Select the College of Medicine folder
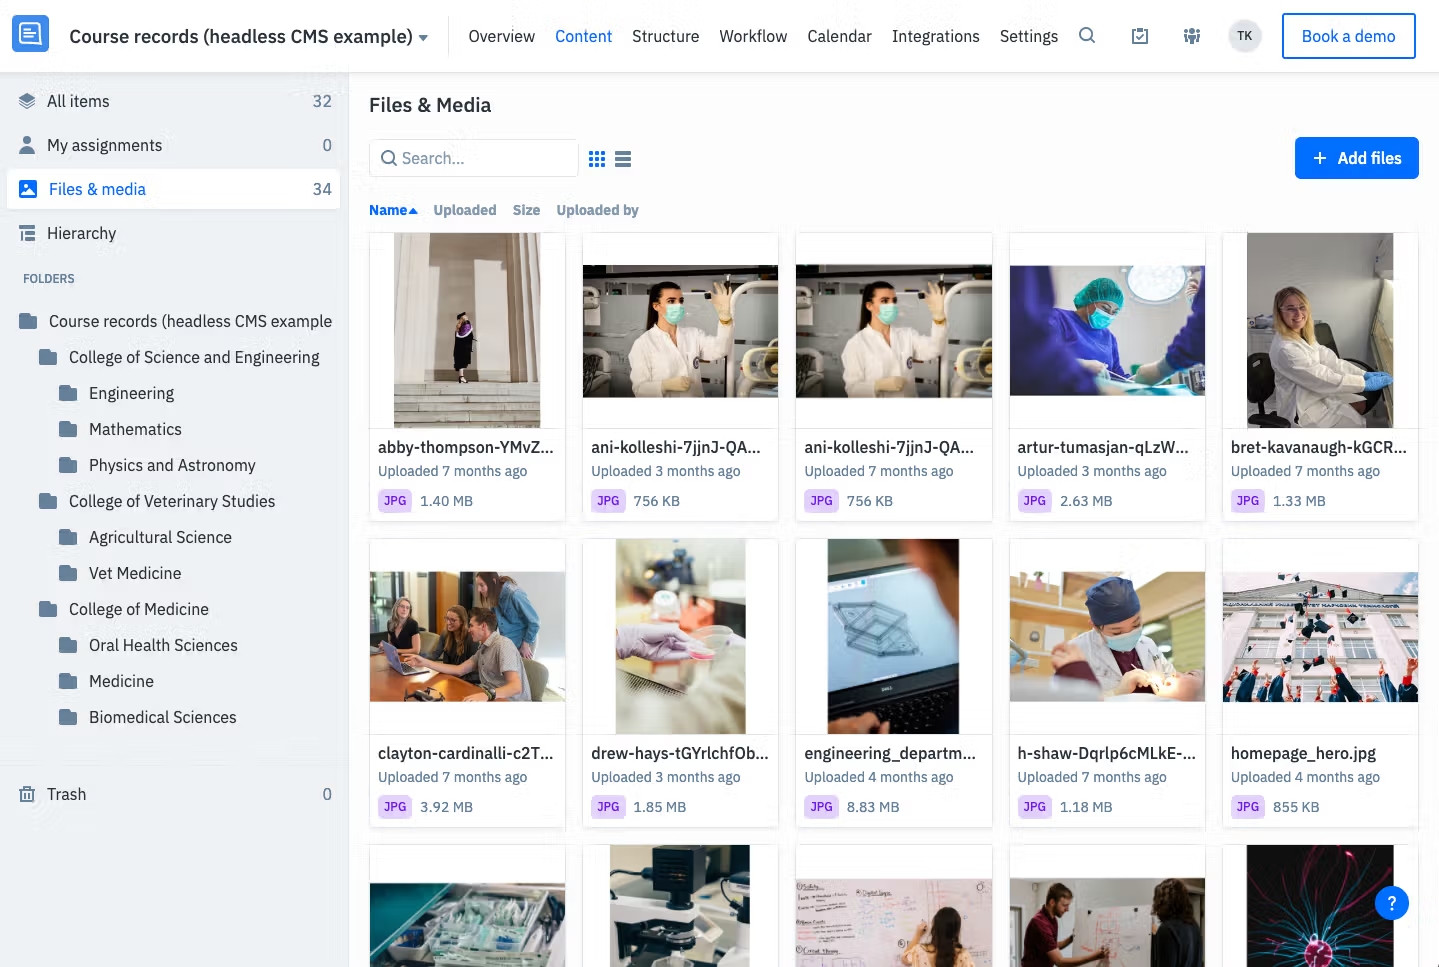 coord(138,609)
